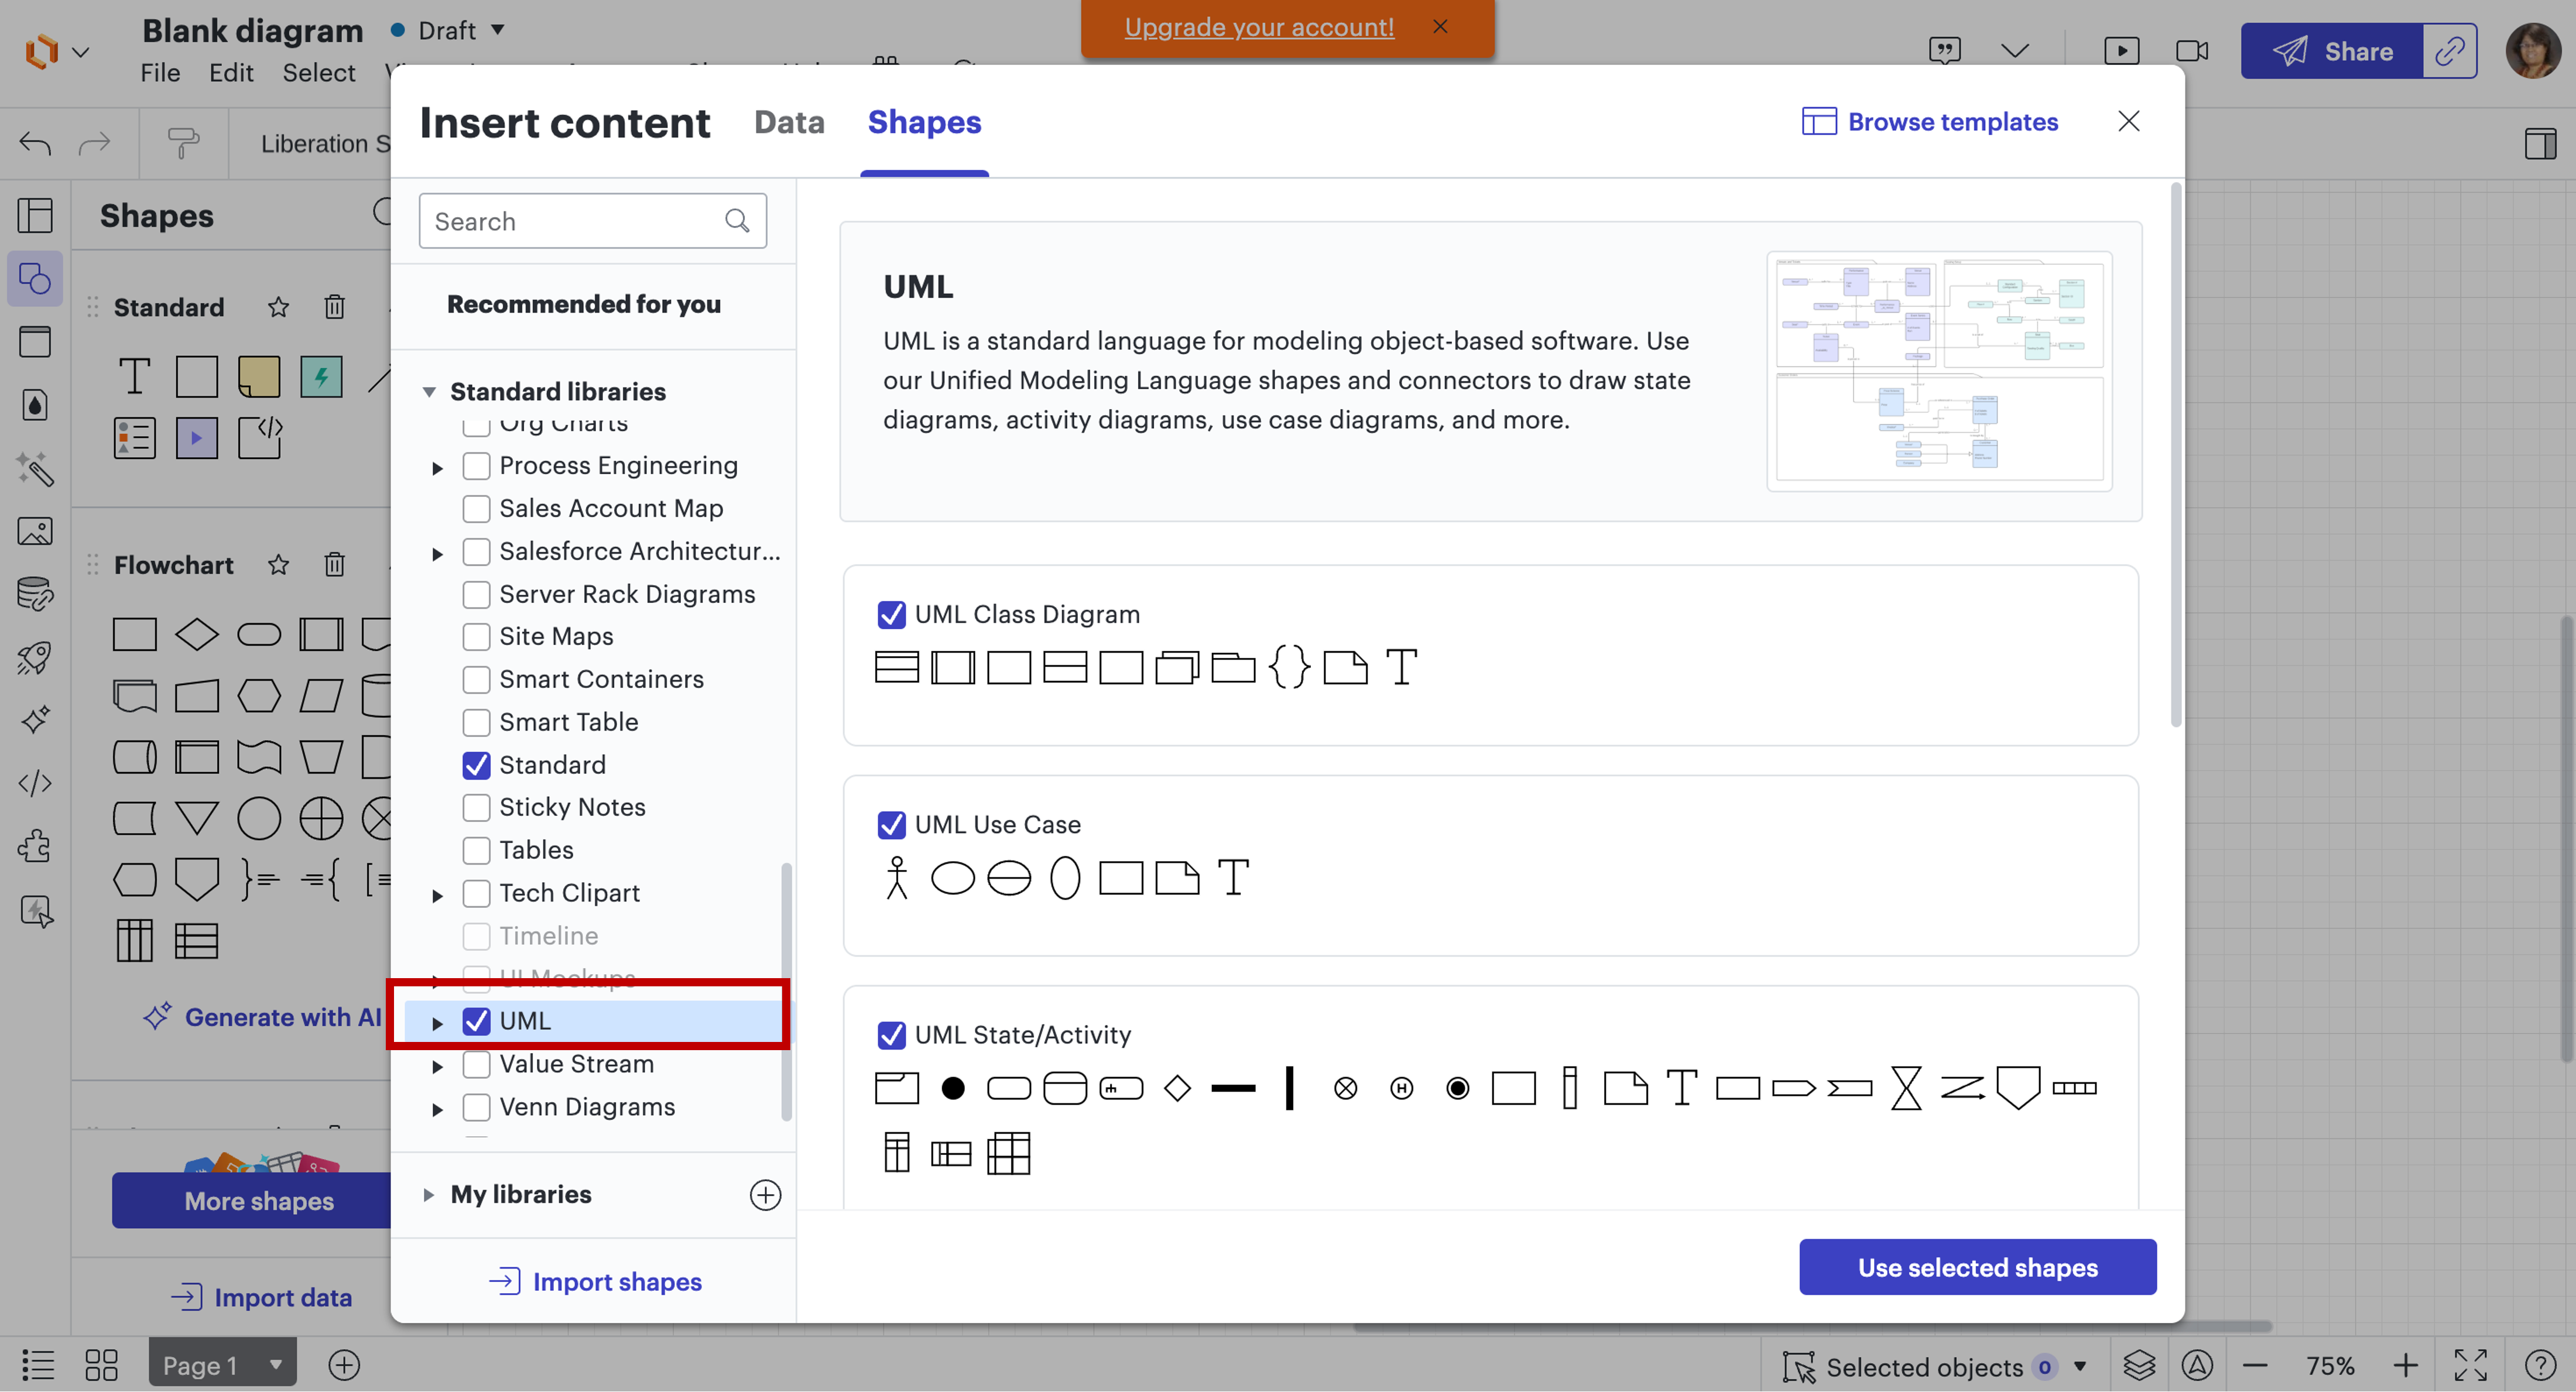Open the grid page view icon
Image resolution: width=2576 pixels, height=1392 pixels.
(x=101, y=1365)
